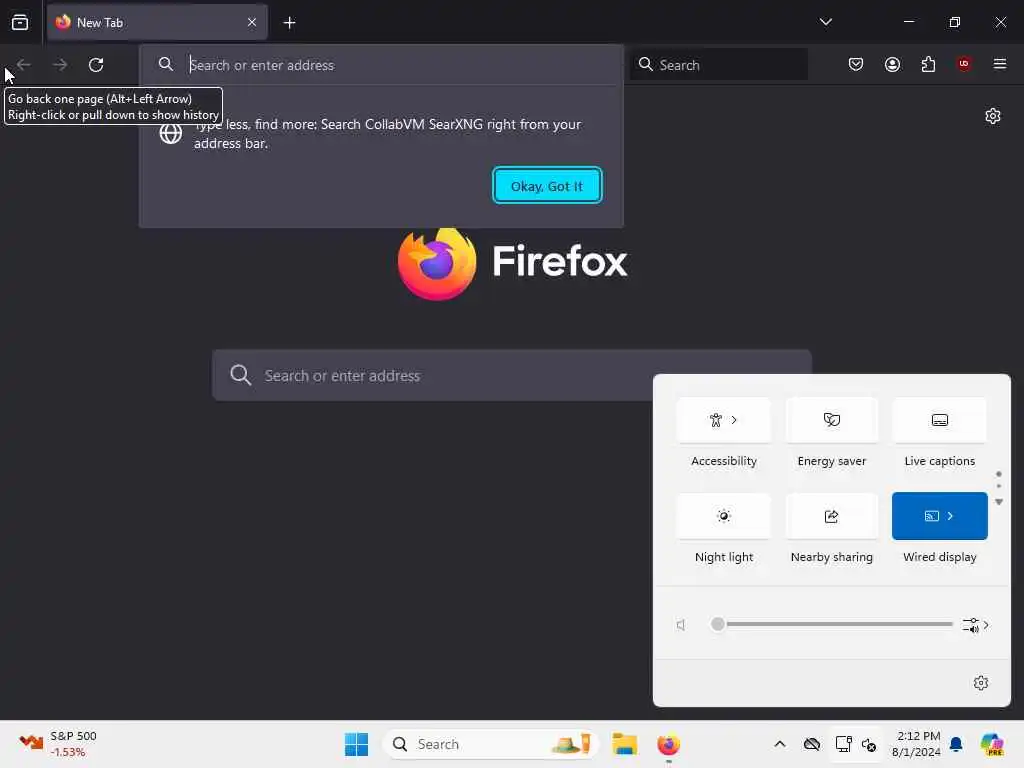
Task: Launch Copilot preview from the taskbar
Action: pos(992,744)
